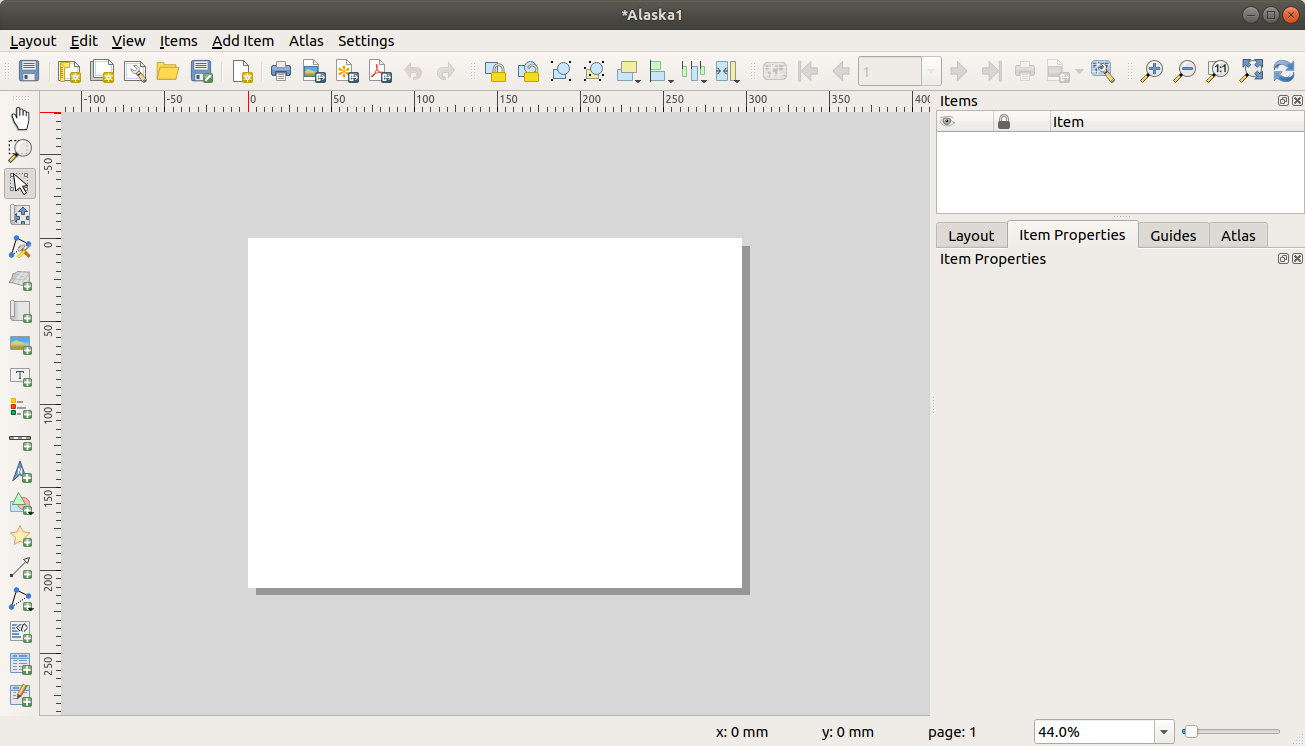Open the Layout tab in side panel

tap(971, 235)
